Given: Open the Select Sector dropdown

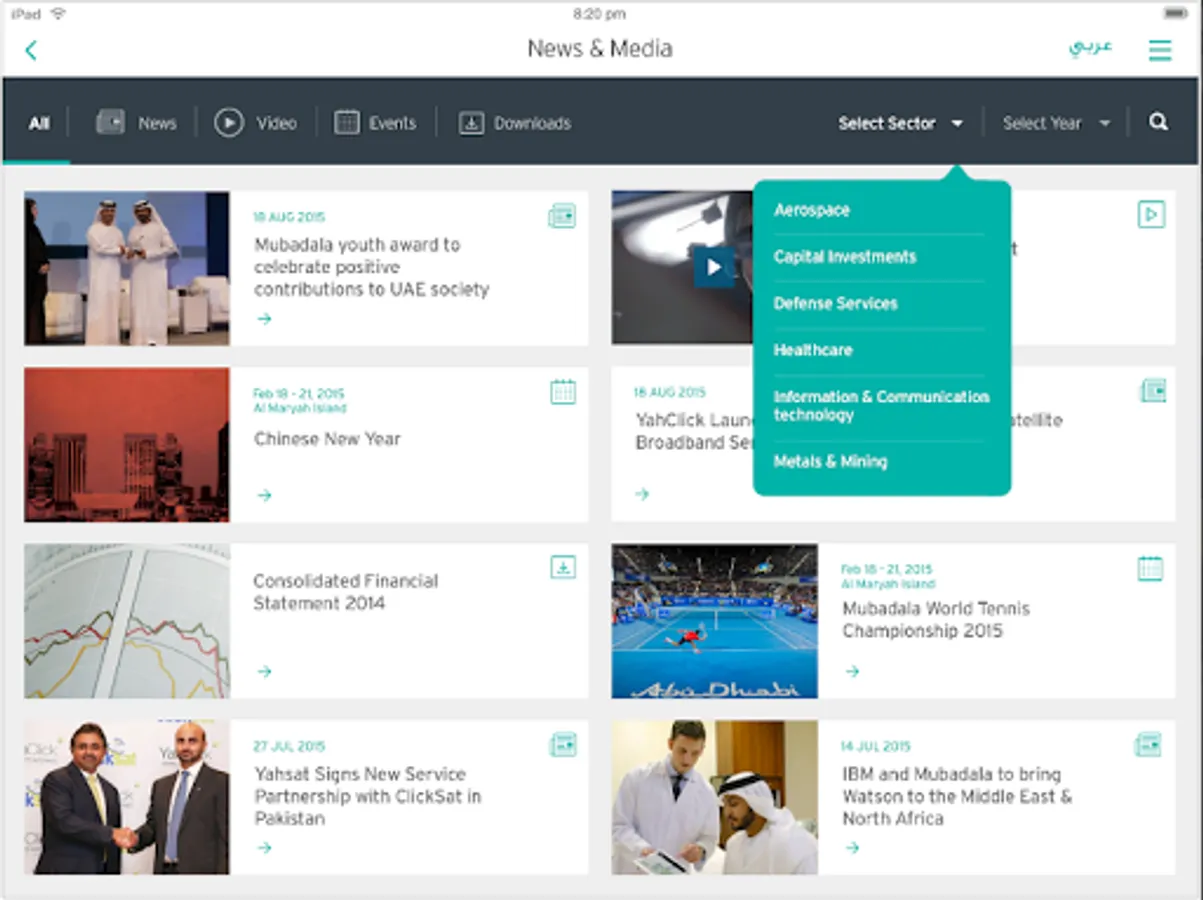Looking at the screenshot, I should coord(901,123).
